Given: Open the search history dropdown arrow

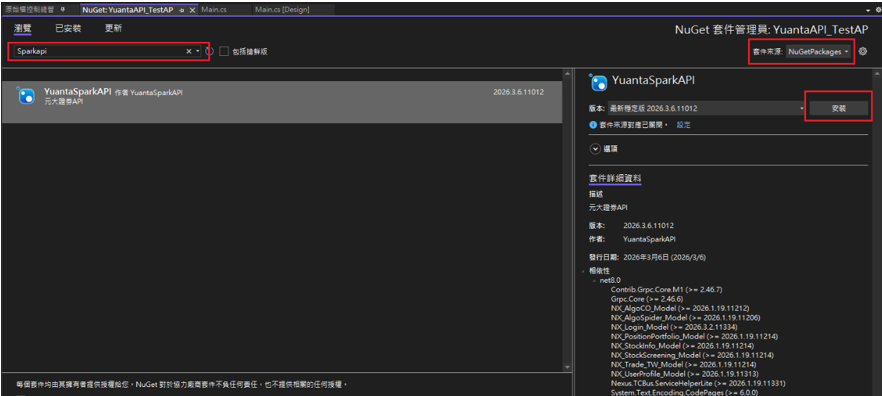Looking at the screenshot, I should tap(197, 51).
